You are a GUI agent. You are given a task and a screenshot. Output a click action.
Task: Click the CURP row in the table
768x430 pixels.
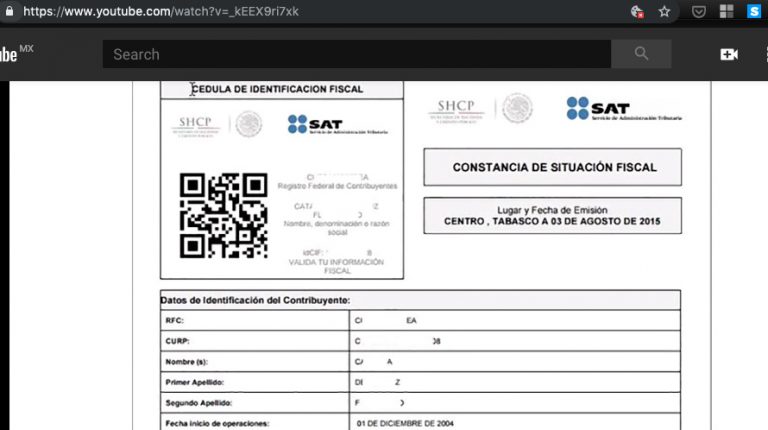[420, 342]
